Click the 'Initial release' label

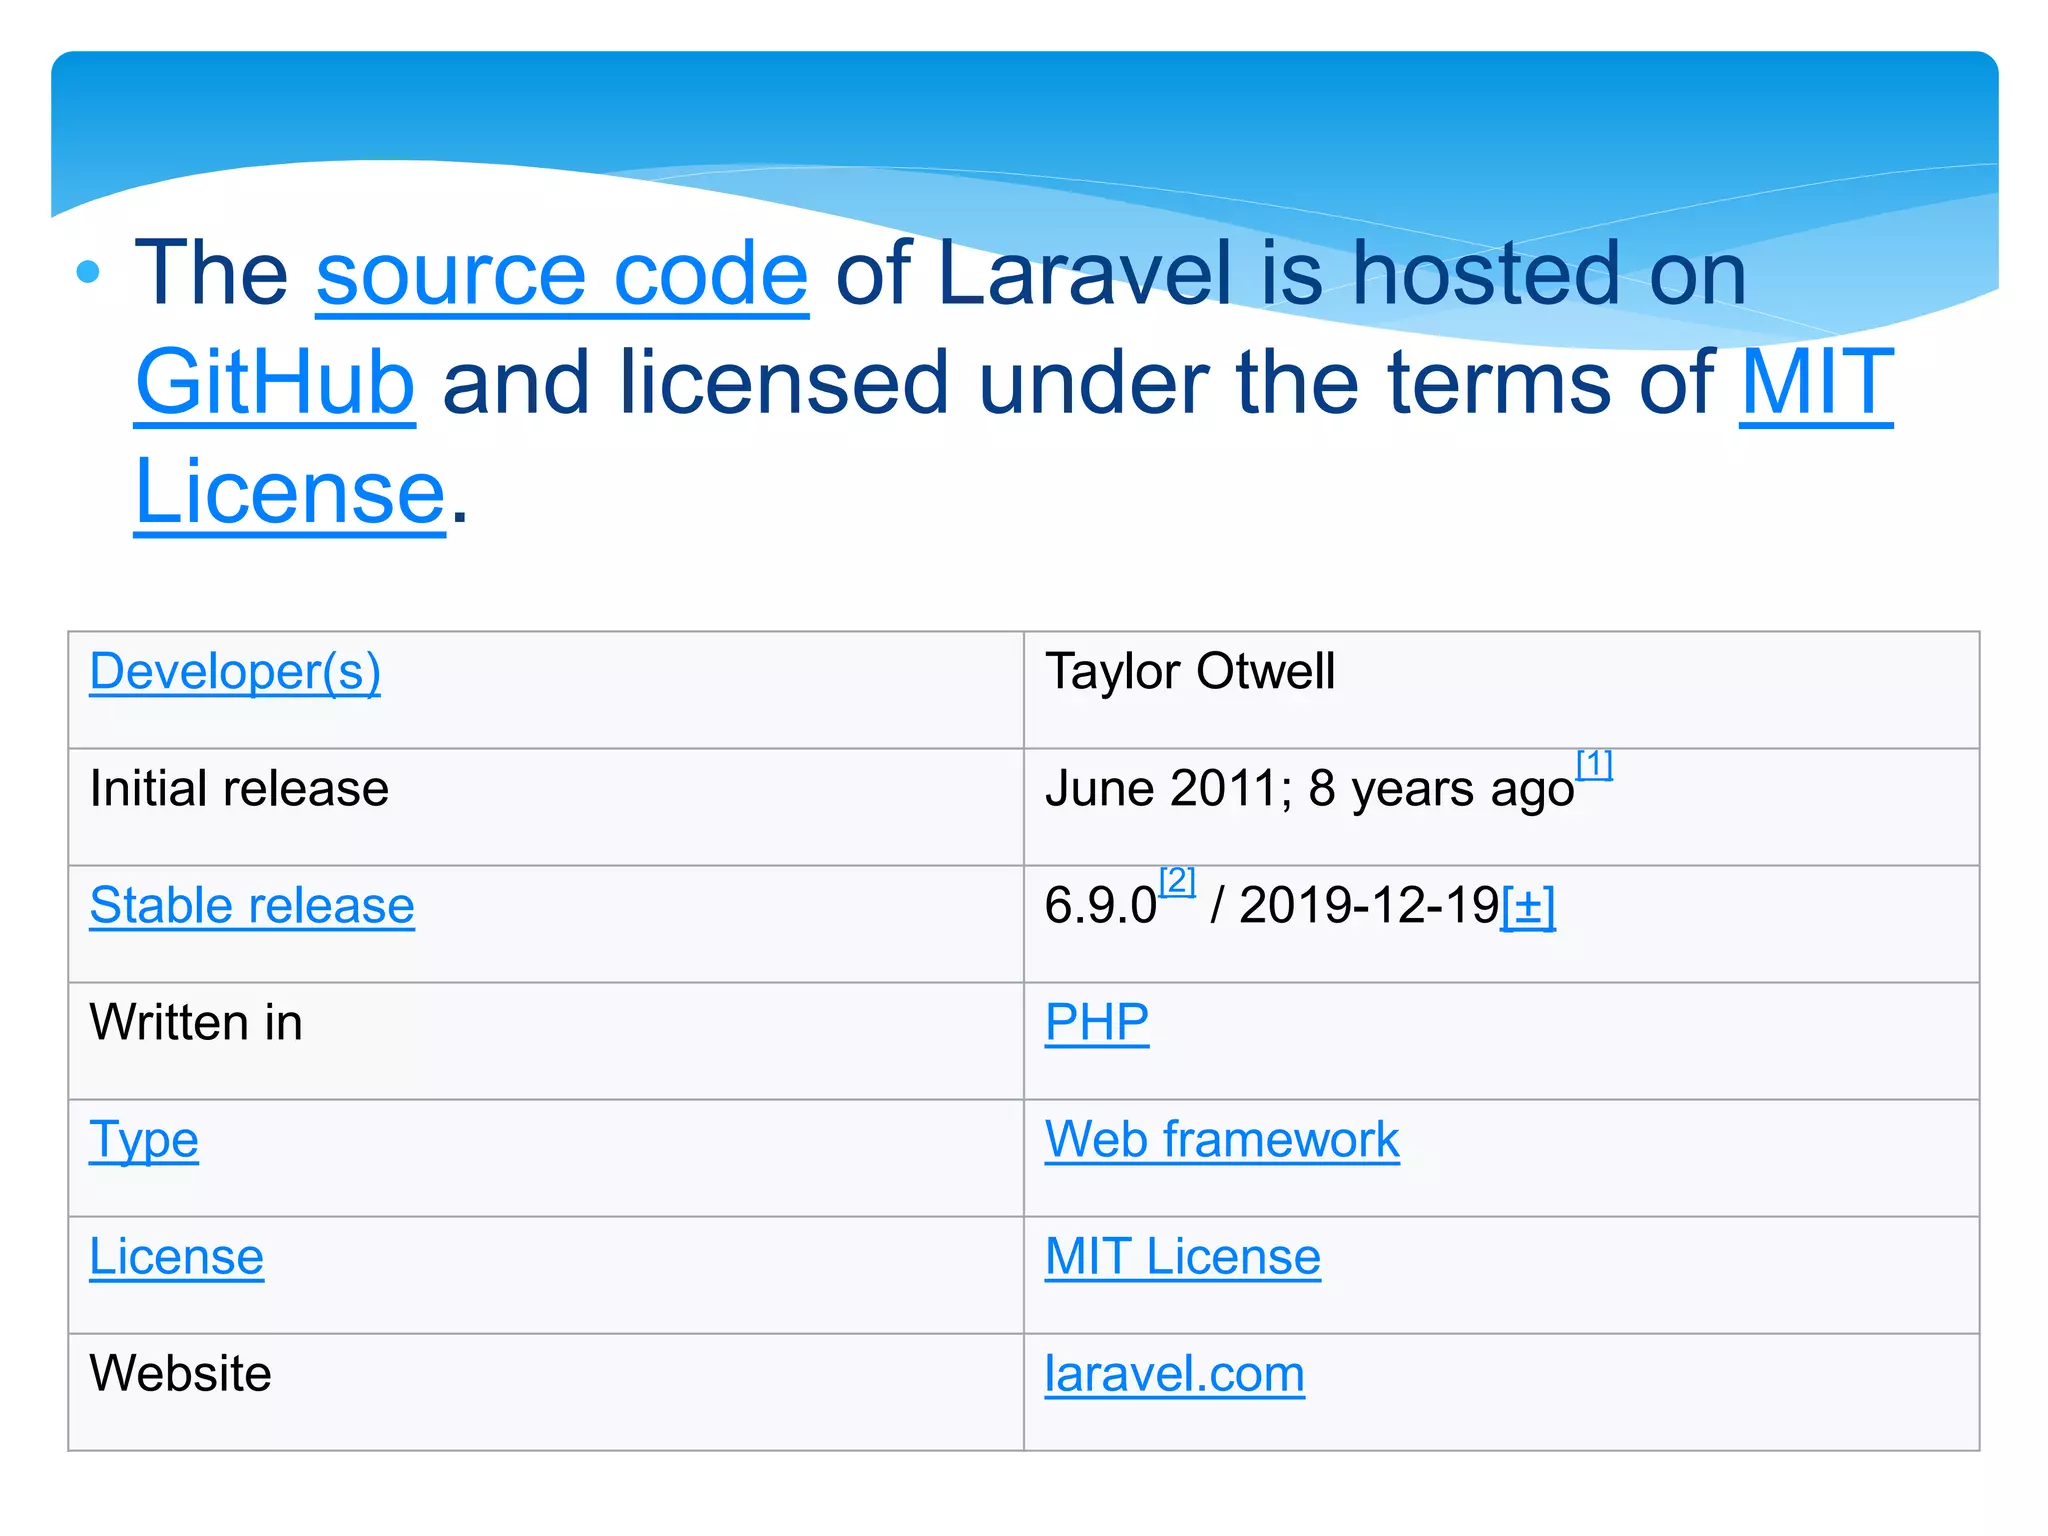[239, 788]
